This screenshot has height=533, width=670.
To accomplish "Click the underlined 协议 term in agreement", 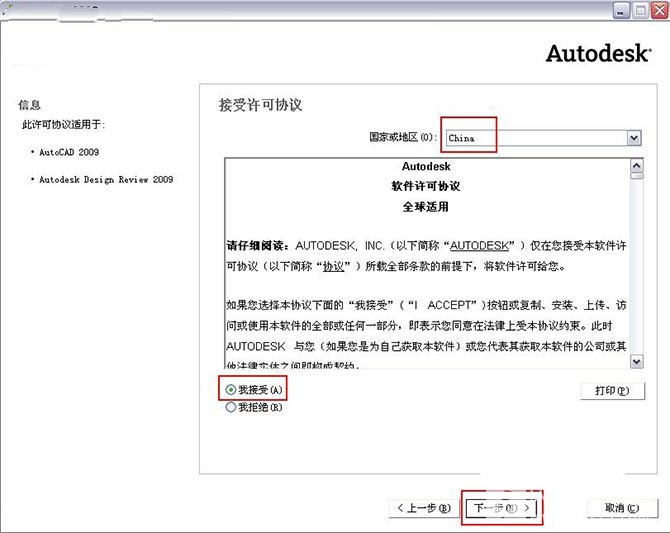I will 334,266.
